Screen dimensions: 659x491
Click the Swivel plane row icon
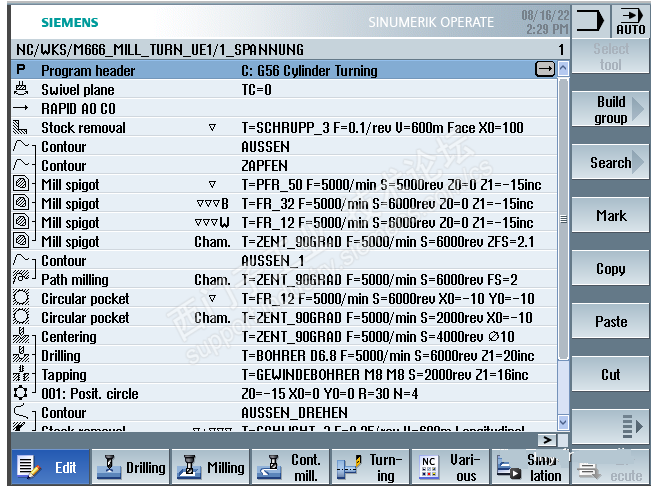point(21,89)
